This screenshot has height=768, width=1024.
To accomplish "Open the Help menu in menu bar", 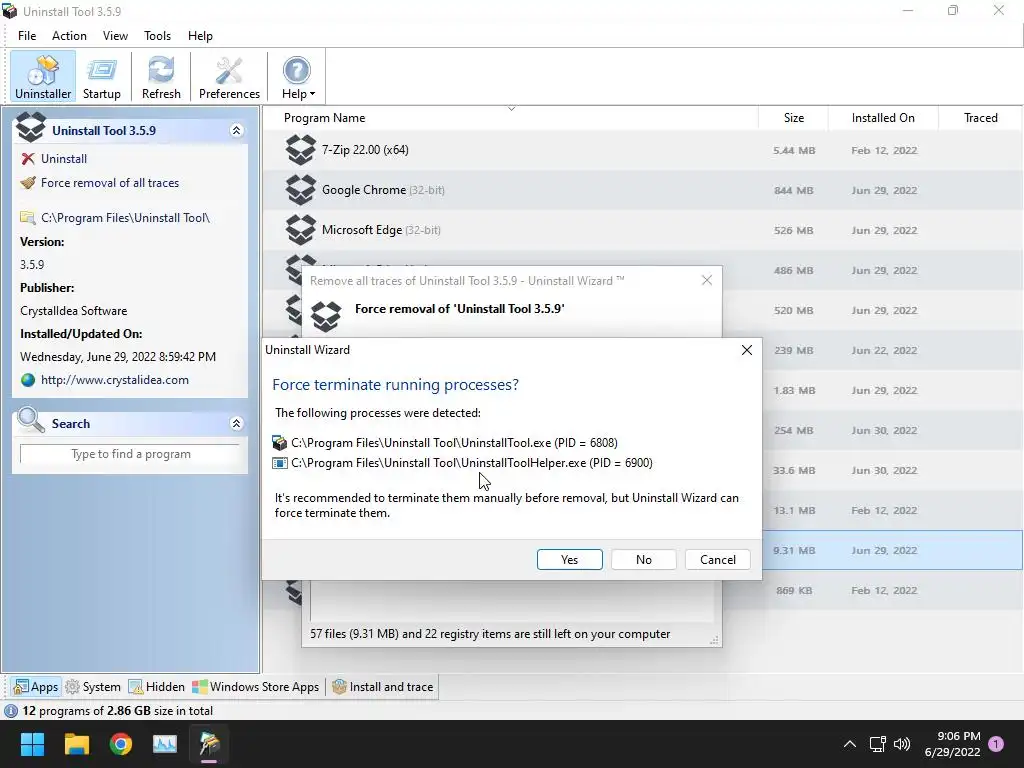I will coord(200,36).
